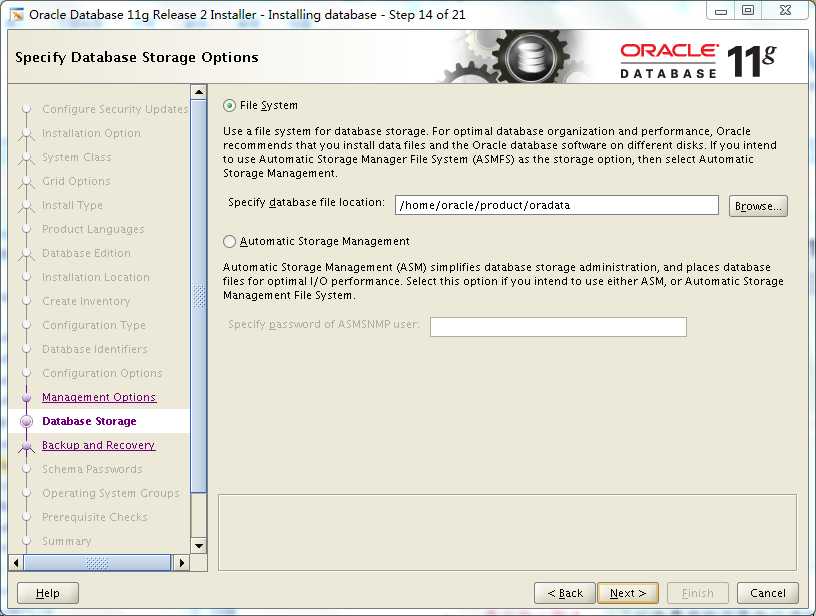Minimize the installer window

click(x=721, y=11)
